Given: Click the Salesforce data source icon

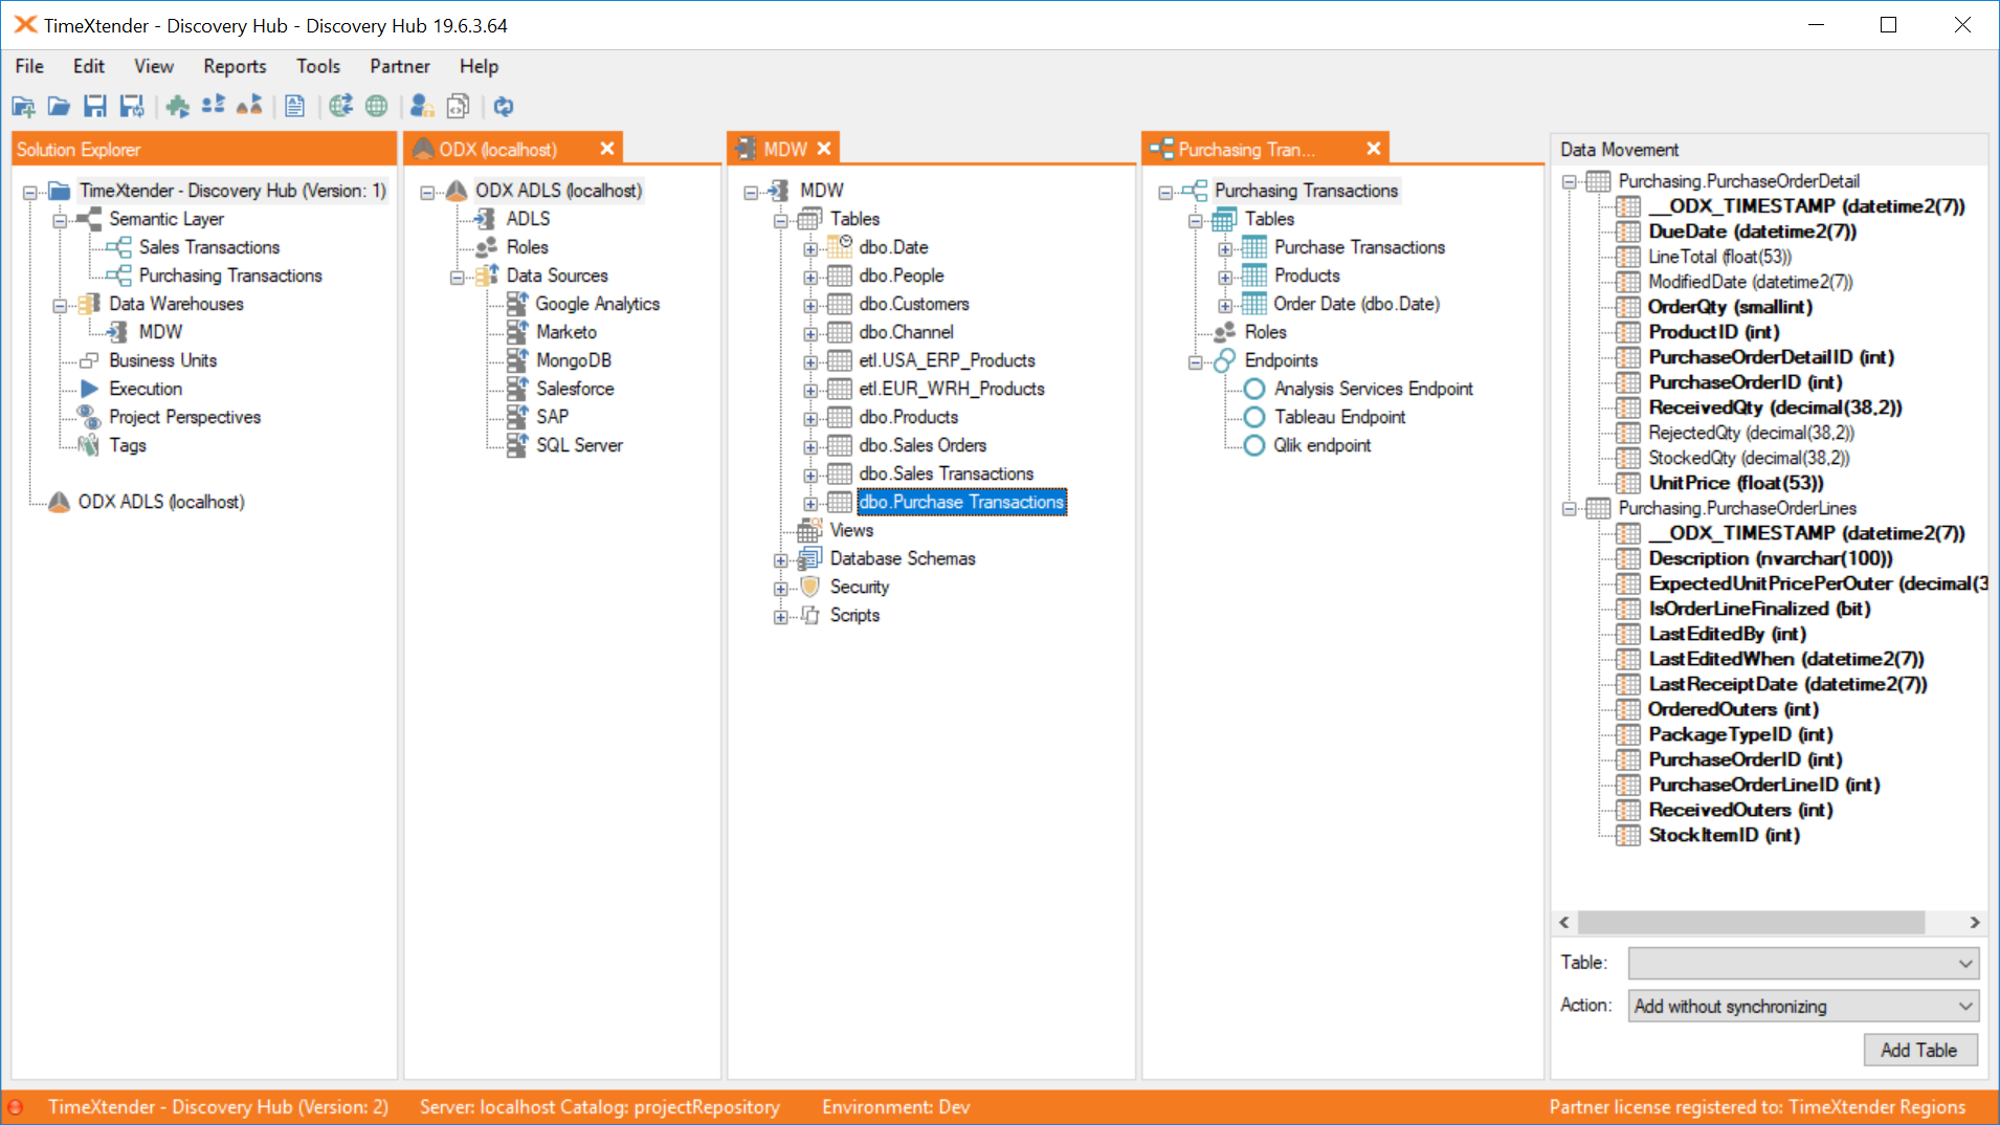Looking at the screenshot, I should 517,388.
